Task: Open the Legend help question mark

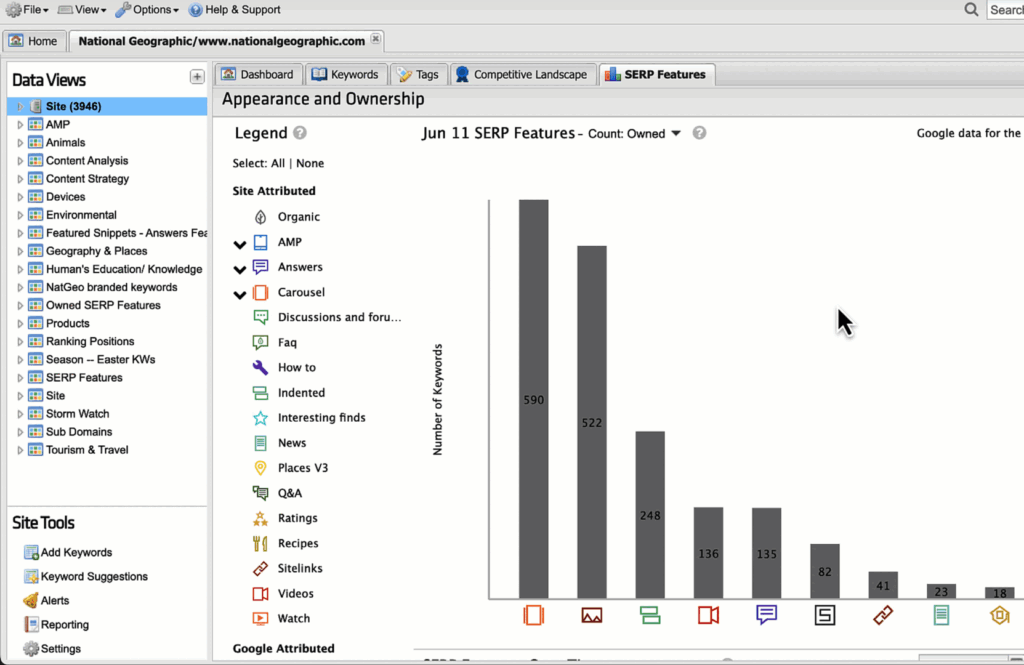Action: [300, 133]
